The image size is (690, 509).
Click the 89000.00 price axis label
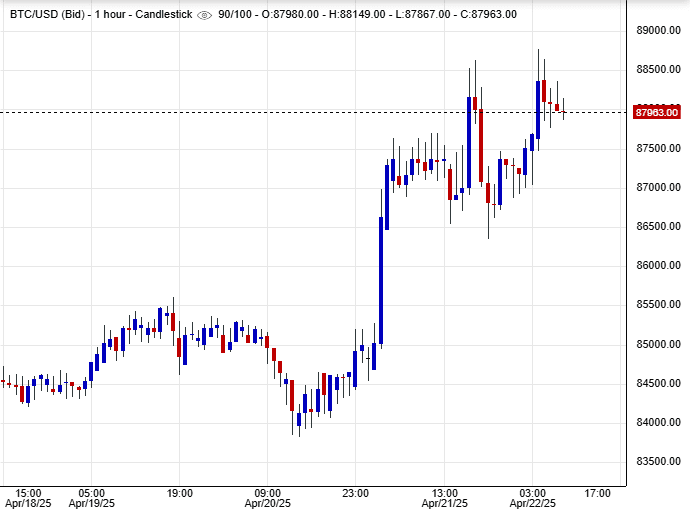[658, 31]
